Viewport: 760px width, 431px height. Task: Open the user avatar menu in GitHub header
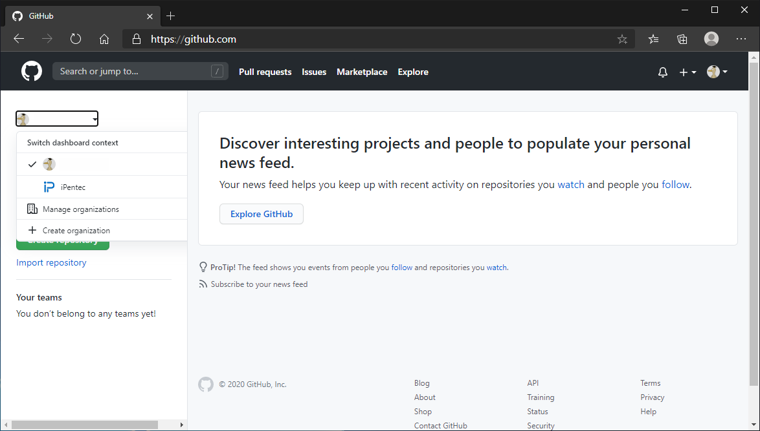point(717,72)
